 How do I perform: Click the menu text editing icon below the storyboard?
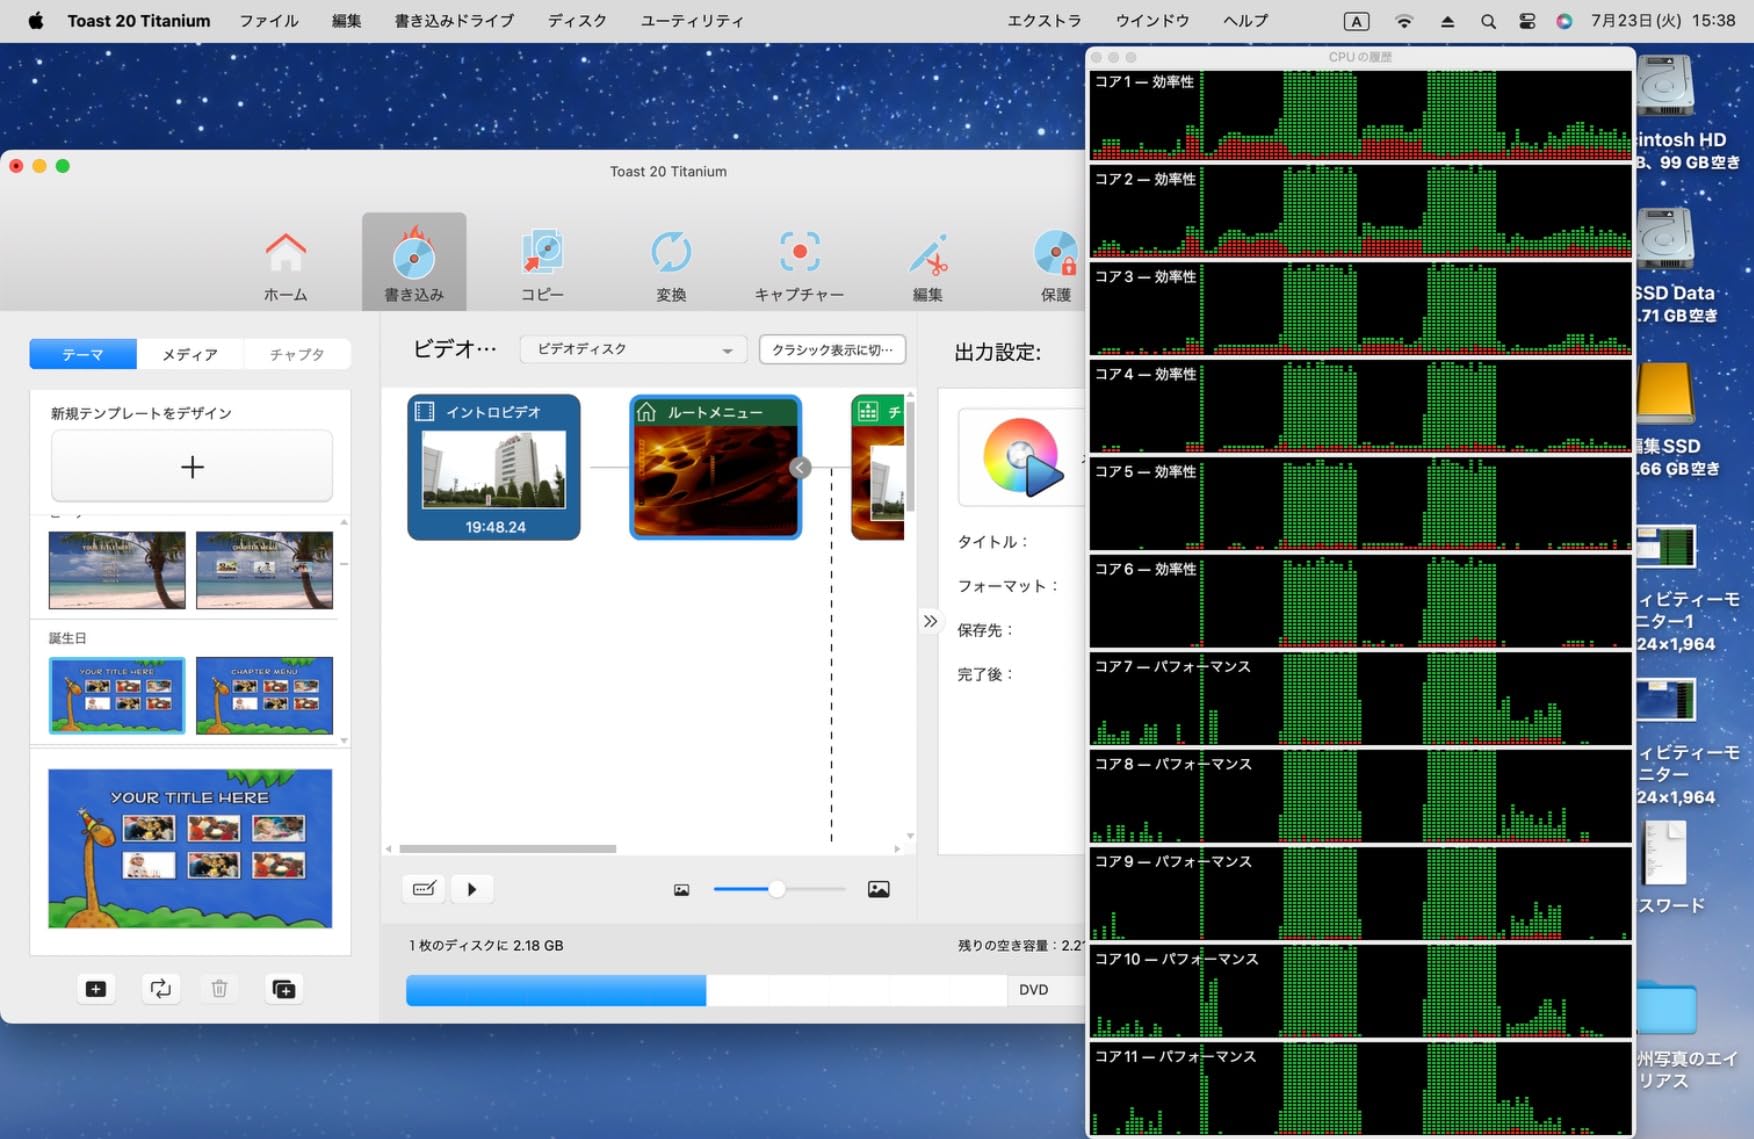coord(423,888)
